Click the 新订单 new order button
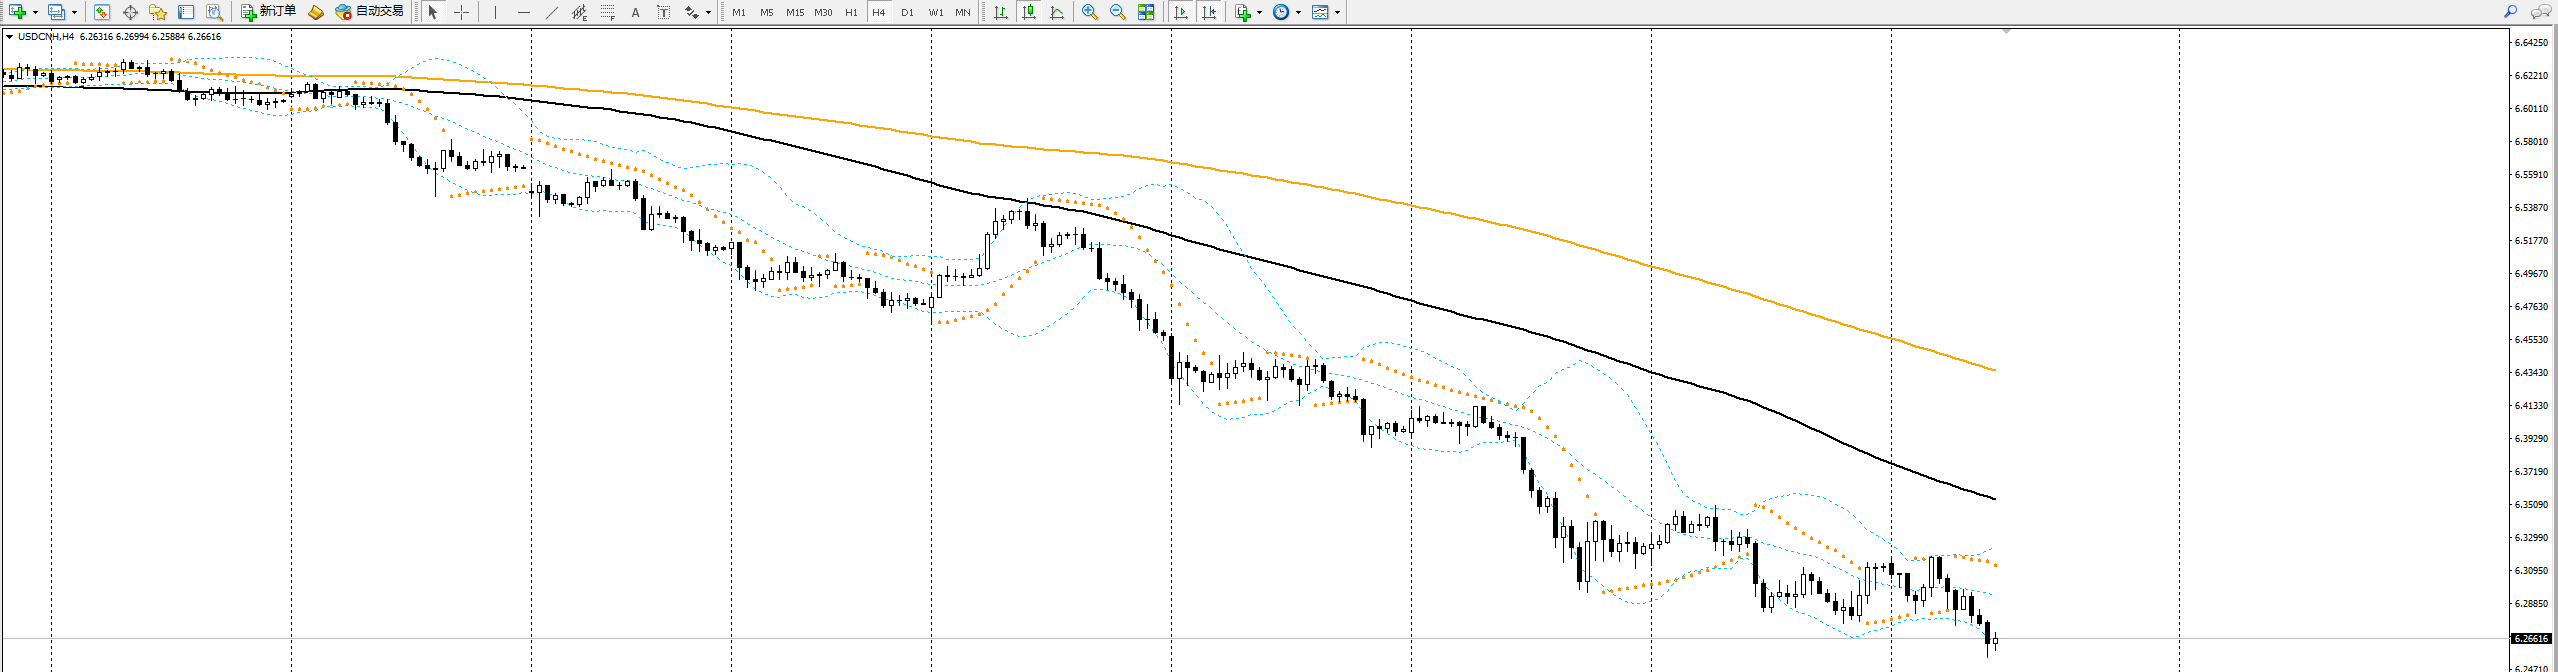 coord(268,12)
